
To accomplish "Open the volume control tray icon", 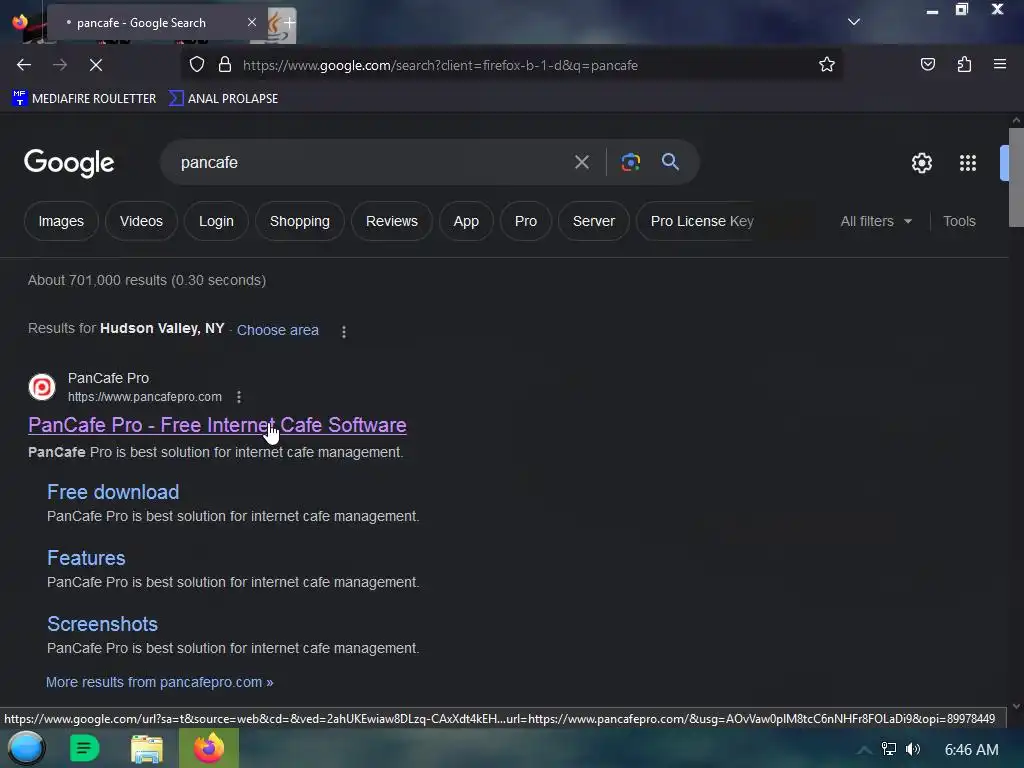I will tap(913, 749).
